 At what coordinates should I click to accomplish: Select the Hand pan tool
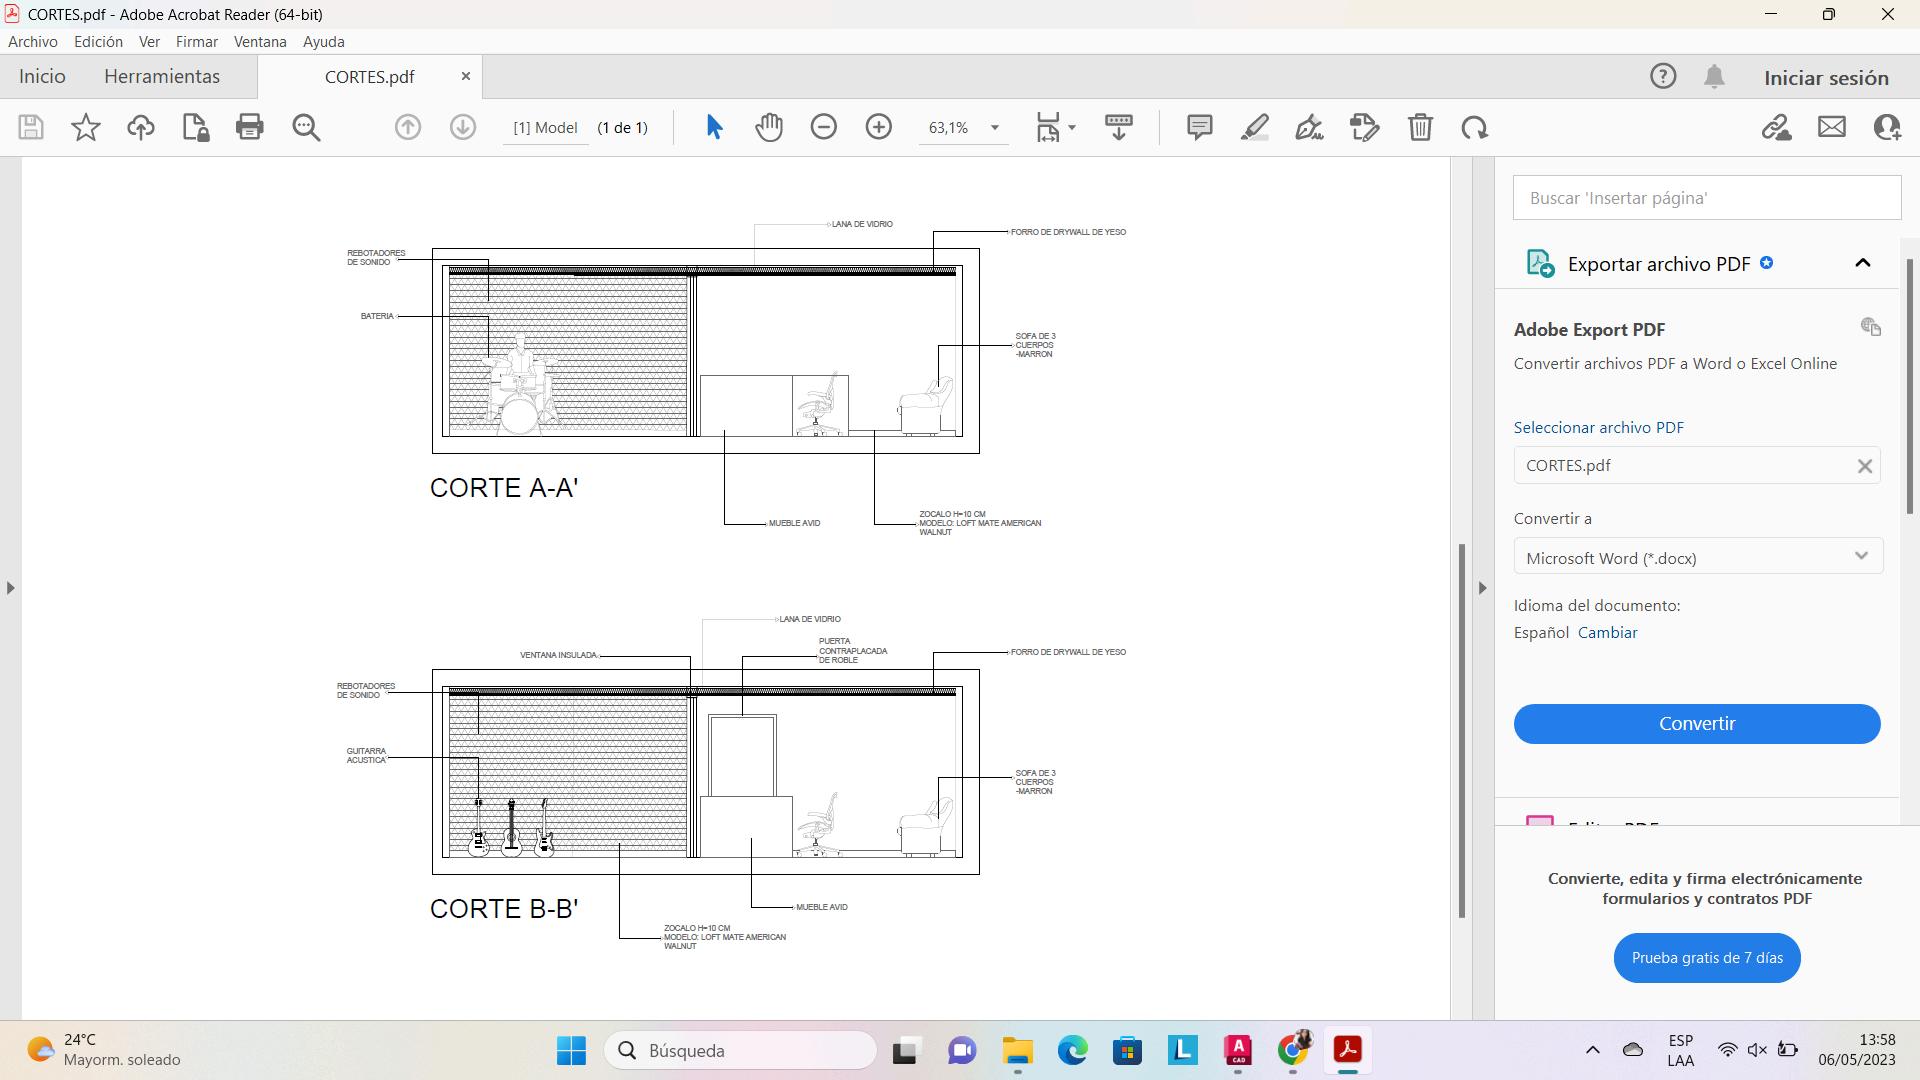click(x=768, y=127)
